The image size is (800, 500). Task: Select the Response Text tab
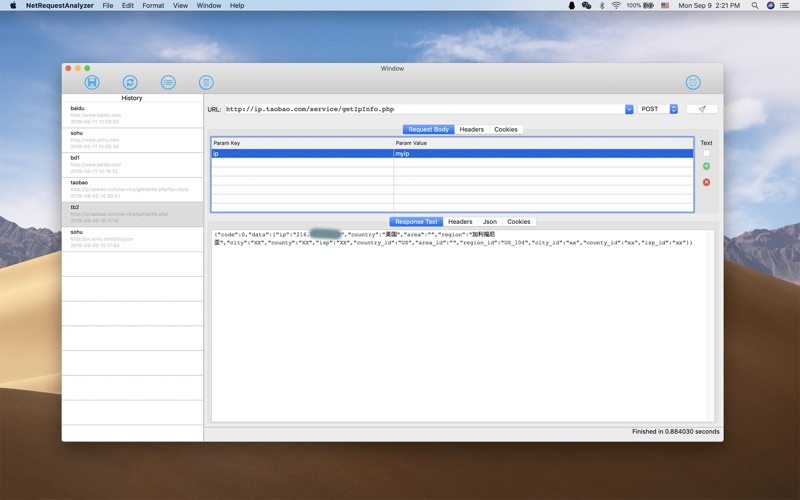tap(416, 222)
